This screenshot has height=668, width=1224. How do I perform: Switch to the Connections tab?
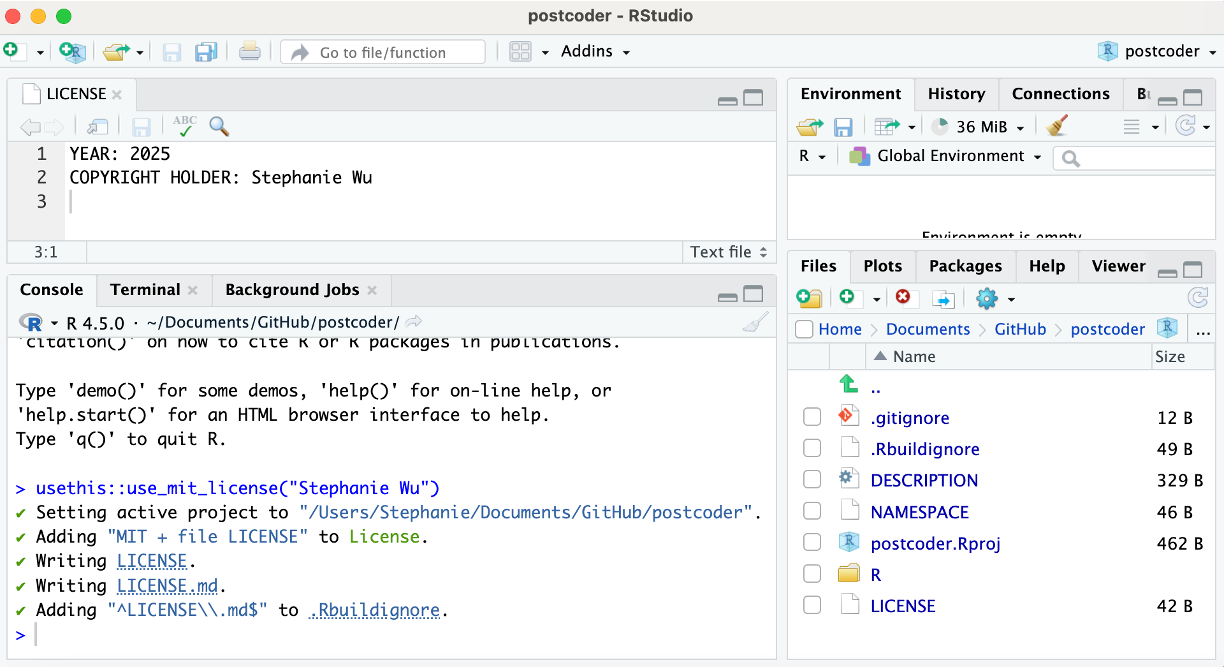point(1060,94)
